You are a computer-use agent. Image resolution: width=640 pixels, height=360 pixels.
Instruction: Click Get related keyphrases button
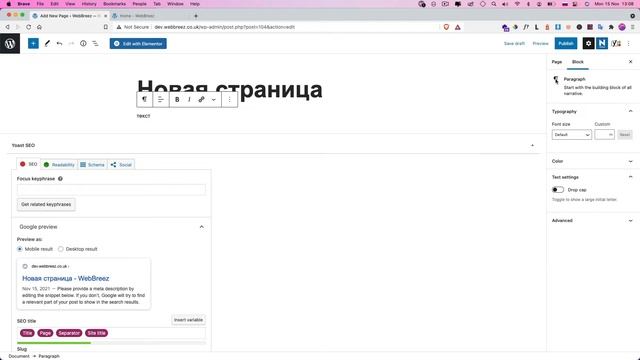pyautogui.click(x=46, y=204)
